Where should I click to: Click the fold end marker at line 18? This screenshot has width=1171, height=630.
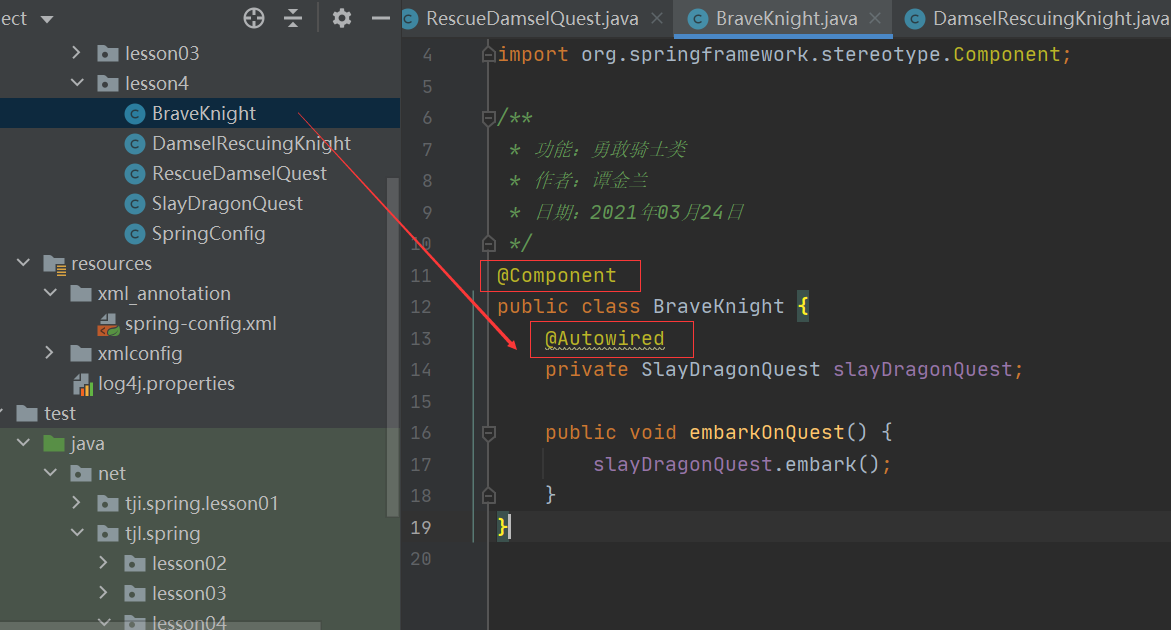click(x=488, y=495)
